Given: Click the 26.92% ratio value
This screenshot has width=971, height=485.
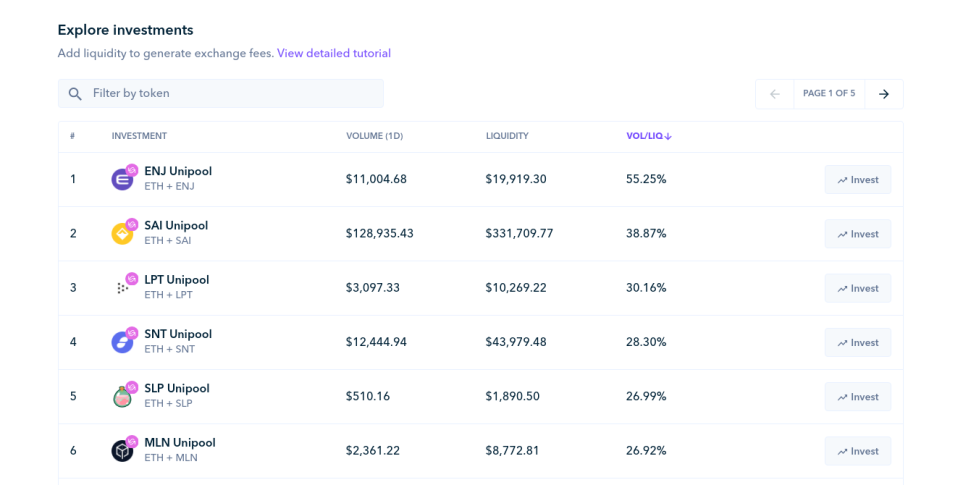Looking at the screenshot, I should coord(647,451).
